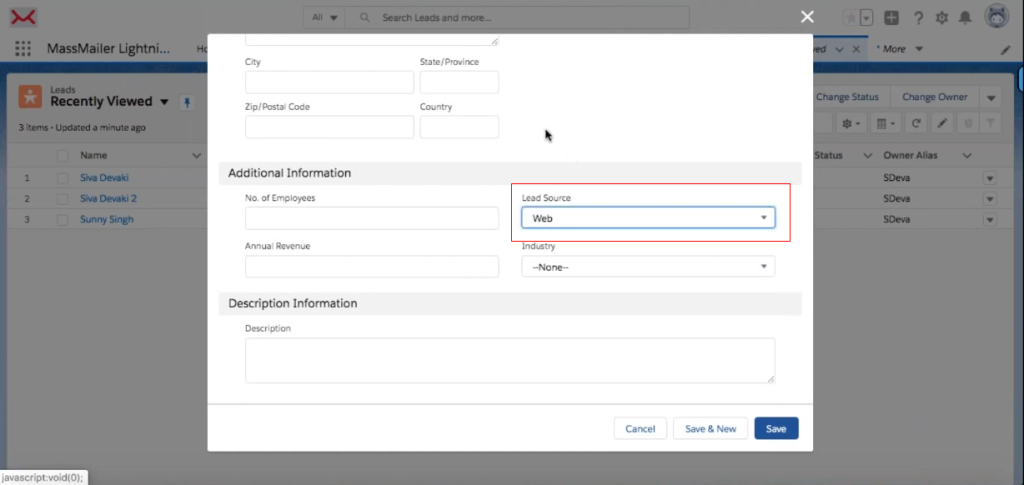The height and width of the screenshot is (485, 1024).
Task: Open the App Launcher grid icon
Action: (x=23, y=49)
